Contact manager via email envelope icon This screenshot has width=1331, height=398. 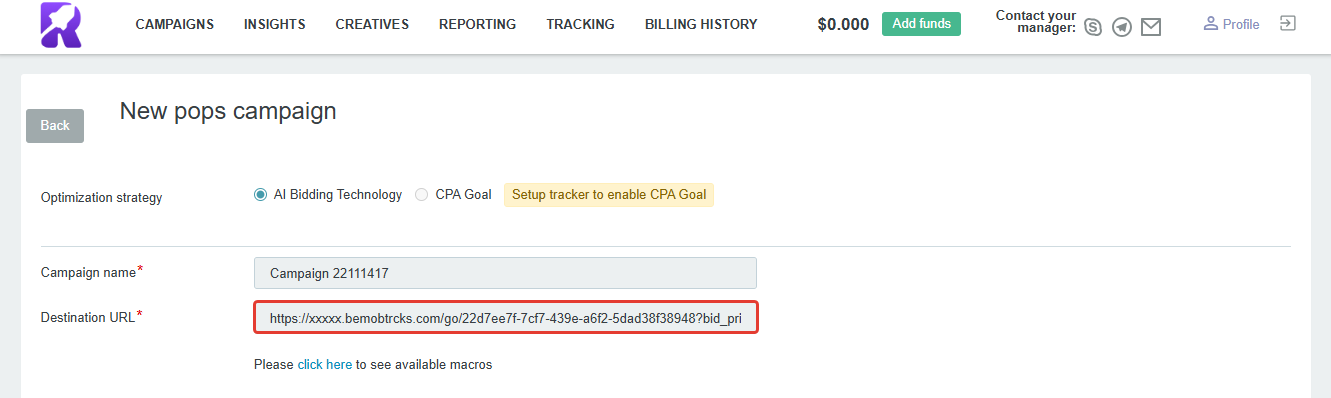tap(1151, 27)
